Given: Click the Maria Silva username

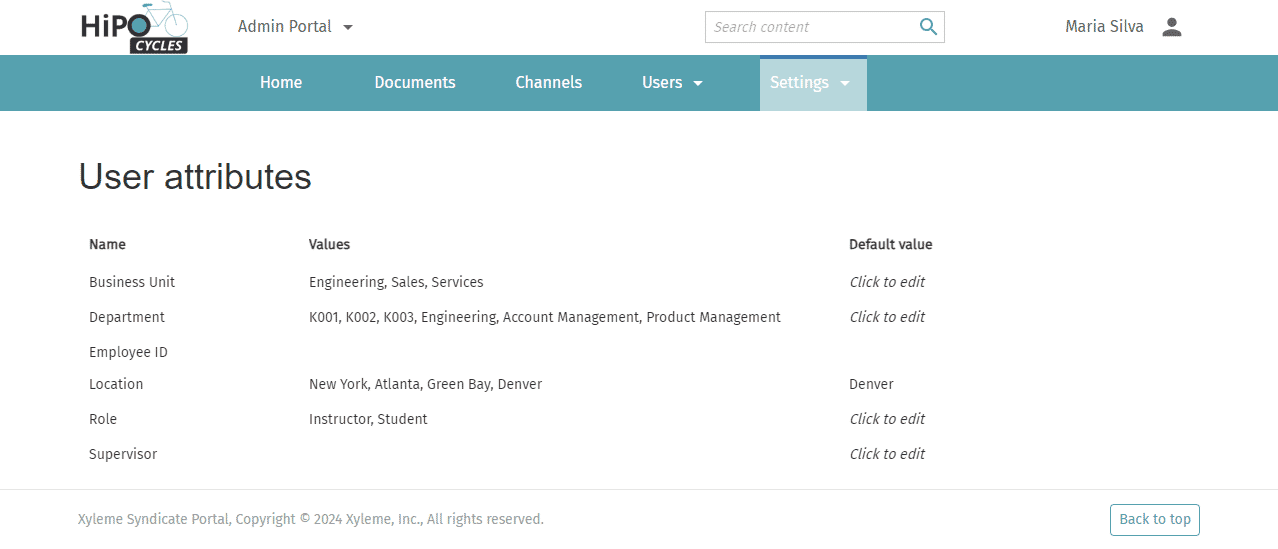Looking at the screenshot, I should [x=1104, y=27].
